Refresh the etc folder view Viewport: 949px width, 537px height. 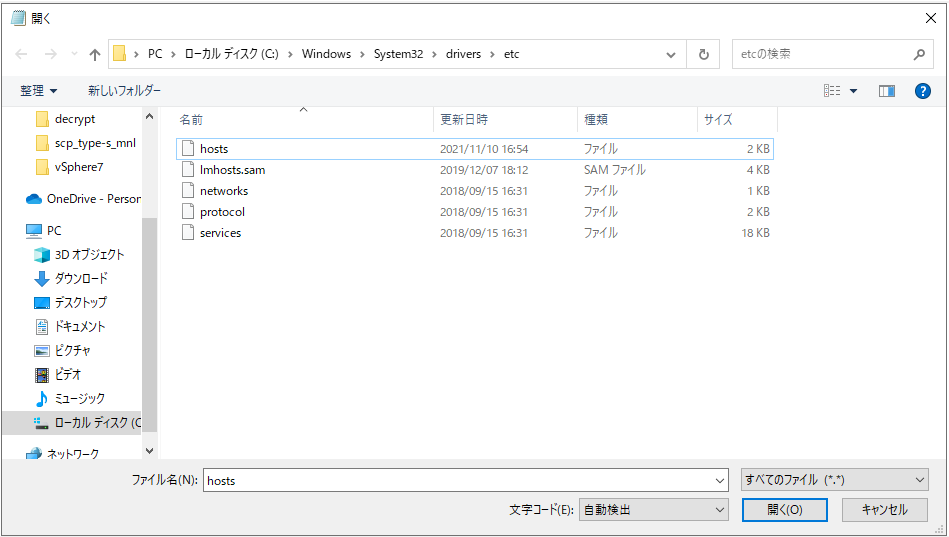(x=703, y=54)
